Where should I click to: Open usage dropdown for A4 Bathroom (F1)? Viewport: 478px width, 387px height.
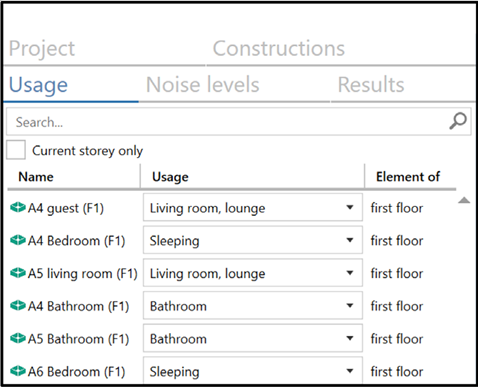(x=253, y=305)
